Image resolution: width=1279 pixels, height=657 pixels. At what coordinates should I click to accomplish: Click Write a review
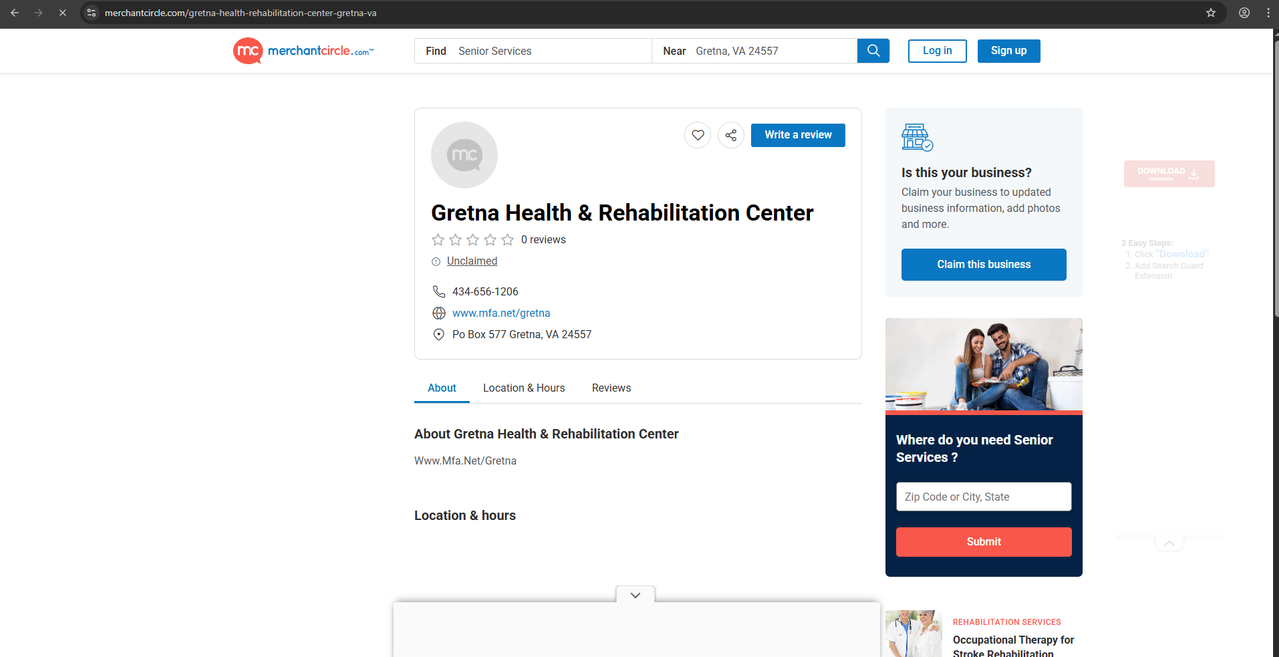[x=798, y=135]
